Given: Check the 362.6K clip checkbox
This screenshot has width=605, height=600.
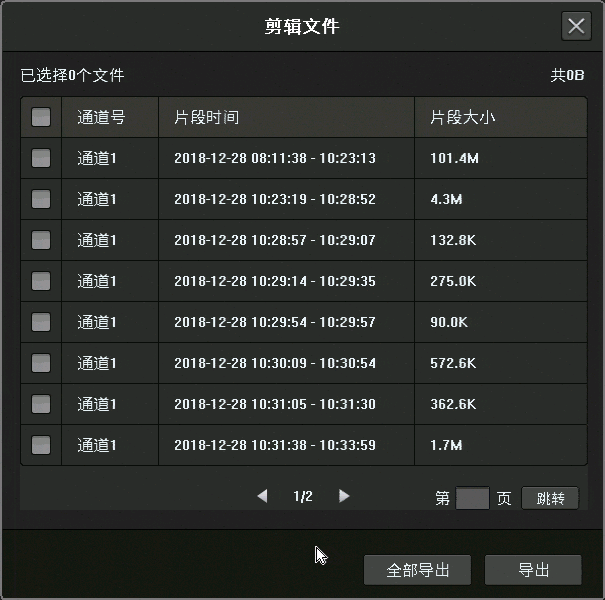Looking at the screenshot, I should coord(41,404).
